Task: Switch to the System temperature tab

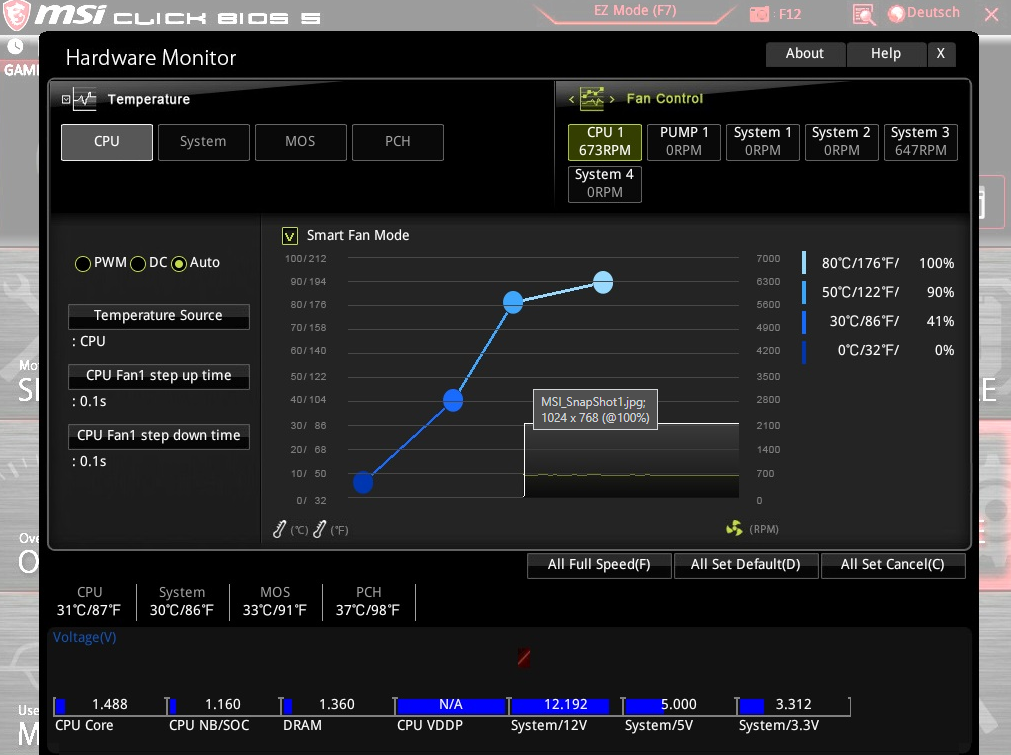Action: [x=204, y=142]
